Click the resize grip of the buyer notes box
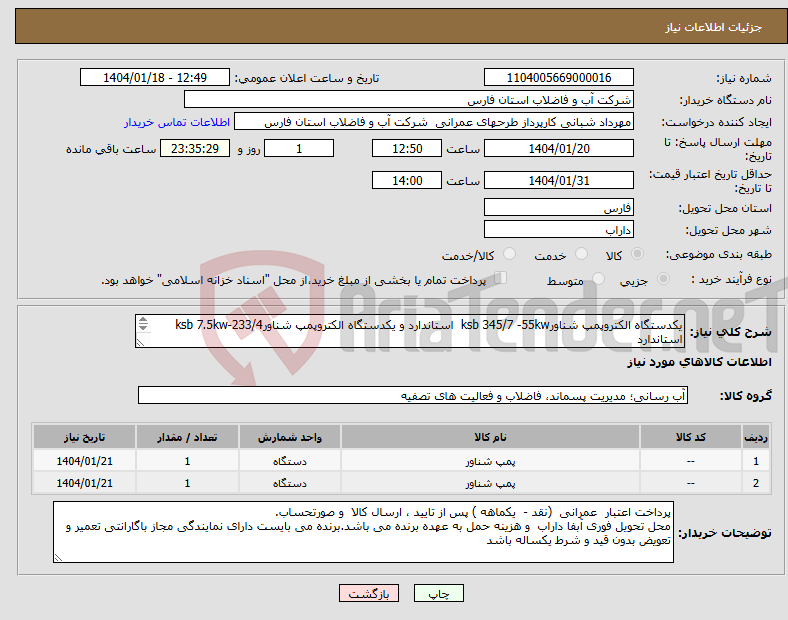788x620 pixels. pyautogui.click(x=58, y=558)
